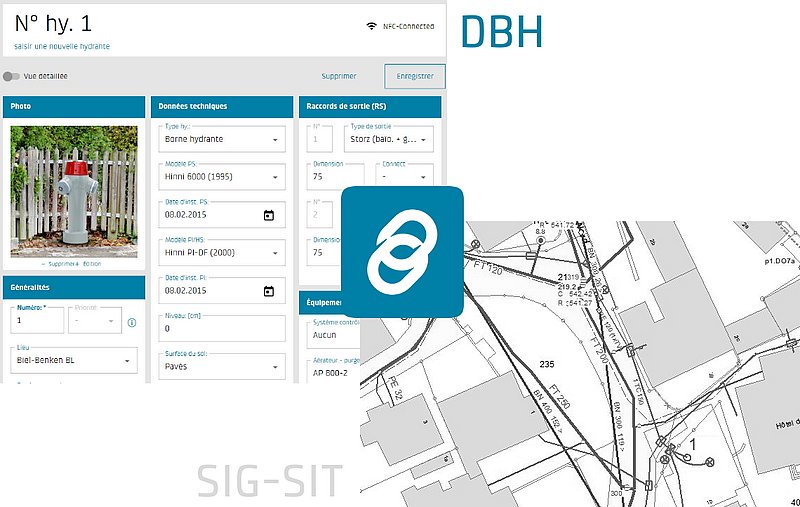800x507 pixels.
Task: Toggle the Vue détaillée switch
Action: tap(11, 77)
